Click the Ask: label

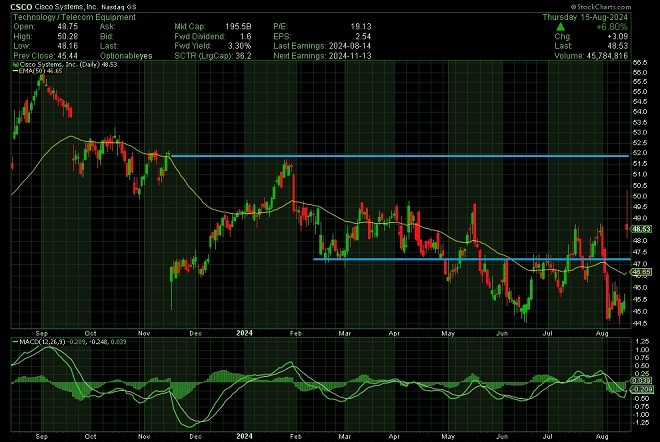click(107, 27)
